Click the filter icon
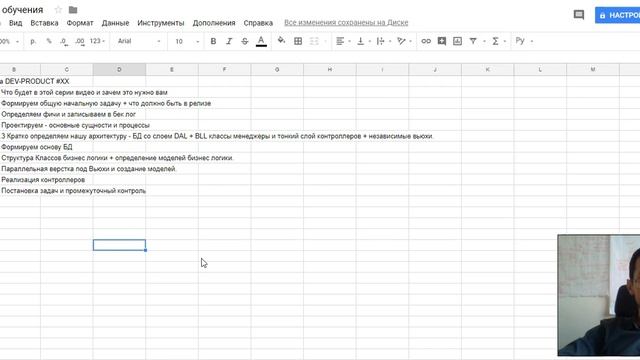This screenshot has height=360, width=640. (473, 41)
